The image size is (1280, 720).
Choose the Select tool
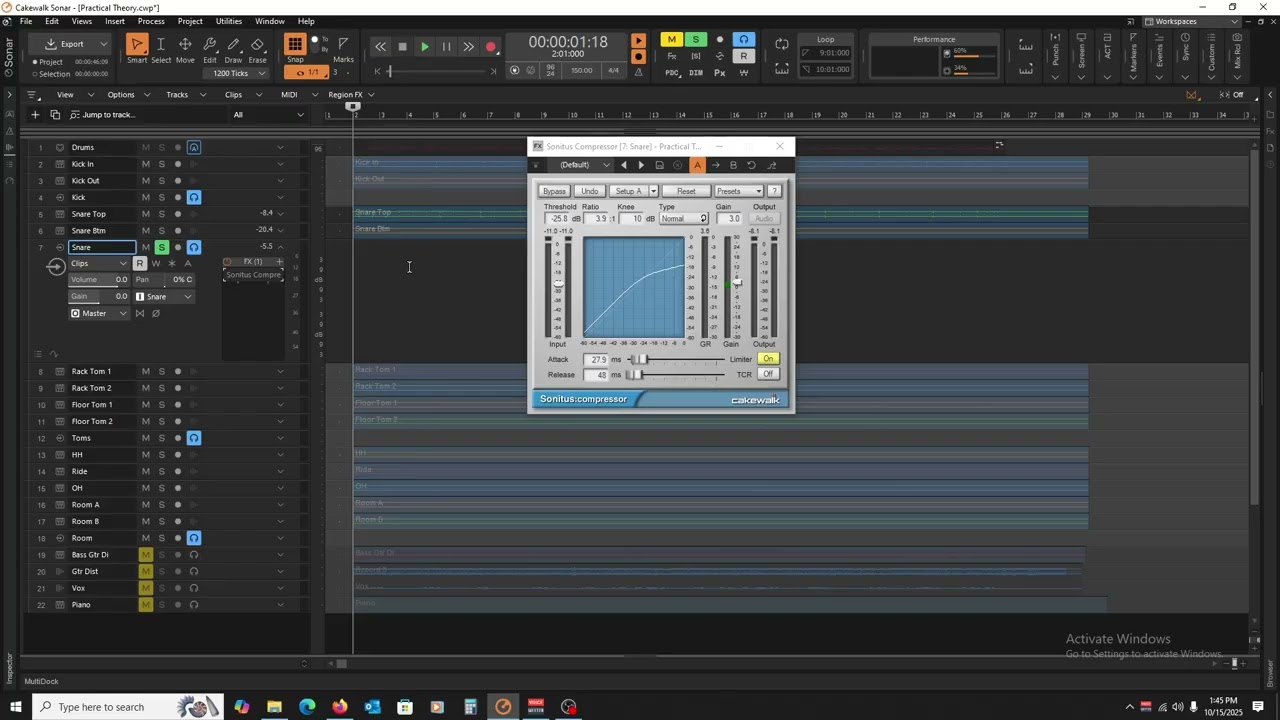coord(160,45)
